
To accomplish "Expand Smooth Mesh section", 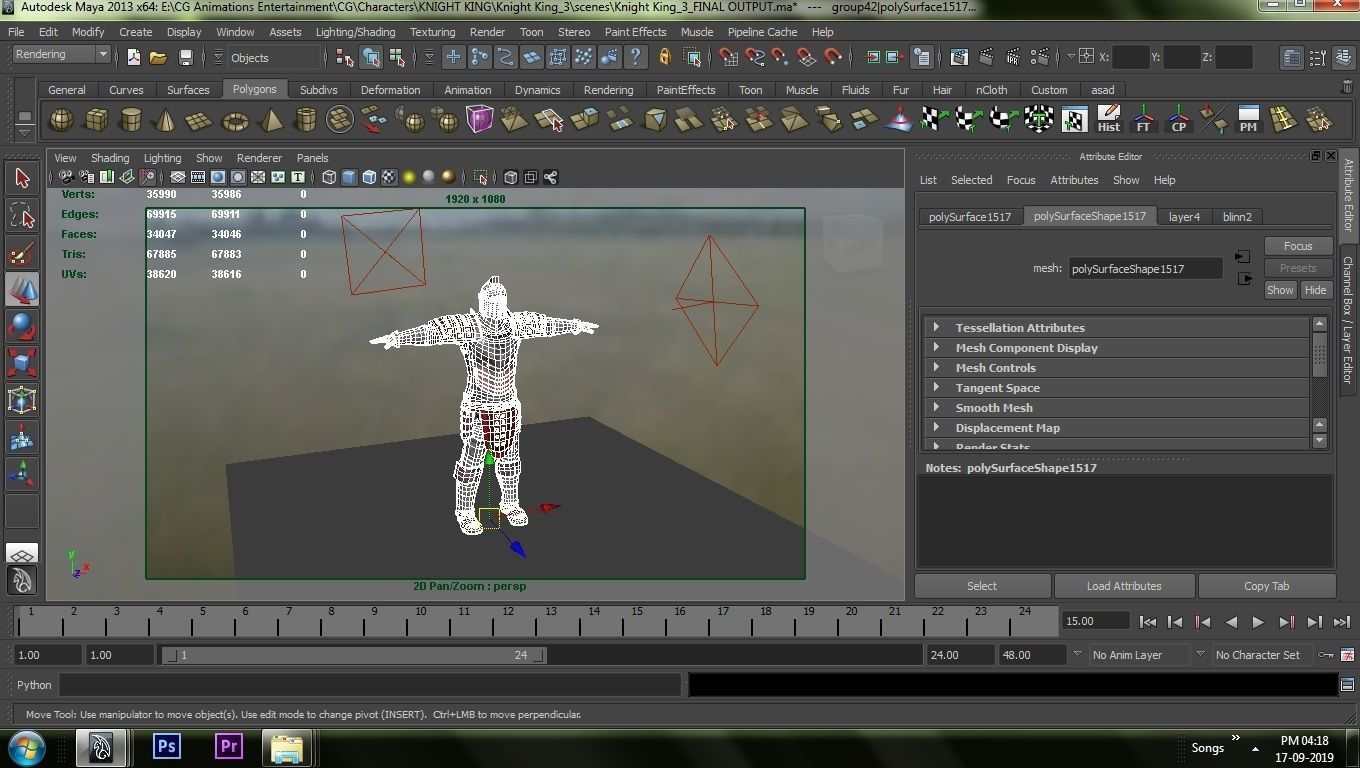I will pos(1115,408).
